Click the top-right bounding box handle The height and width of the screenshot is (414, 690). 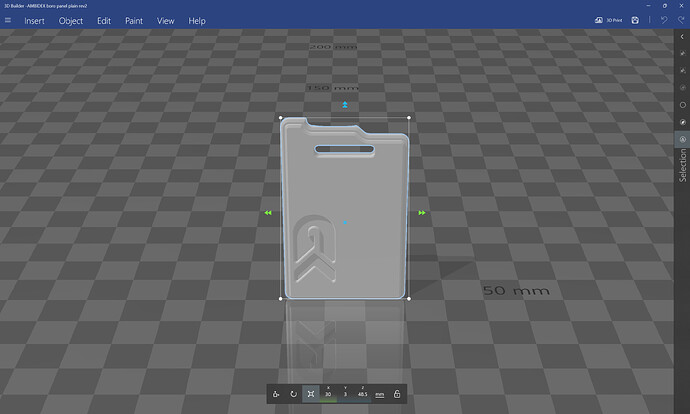tap(409, 118)
